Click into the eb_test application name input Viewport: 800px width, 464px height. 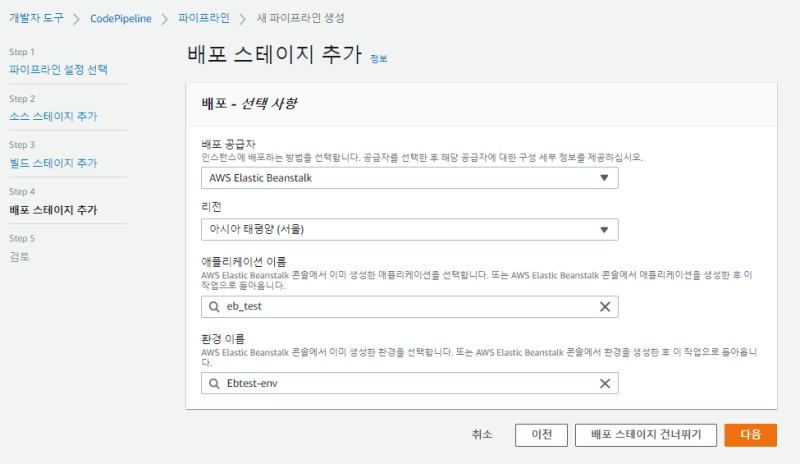(400, 307)
